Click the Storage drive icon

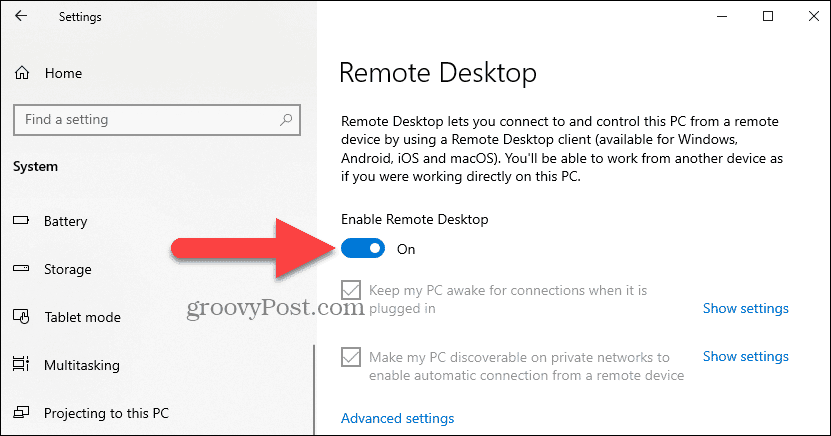tap(21, 268)
